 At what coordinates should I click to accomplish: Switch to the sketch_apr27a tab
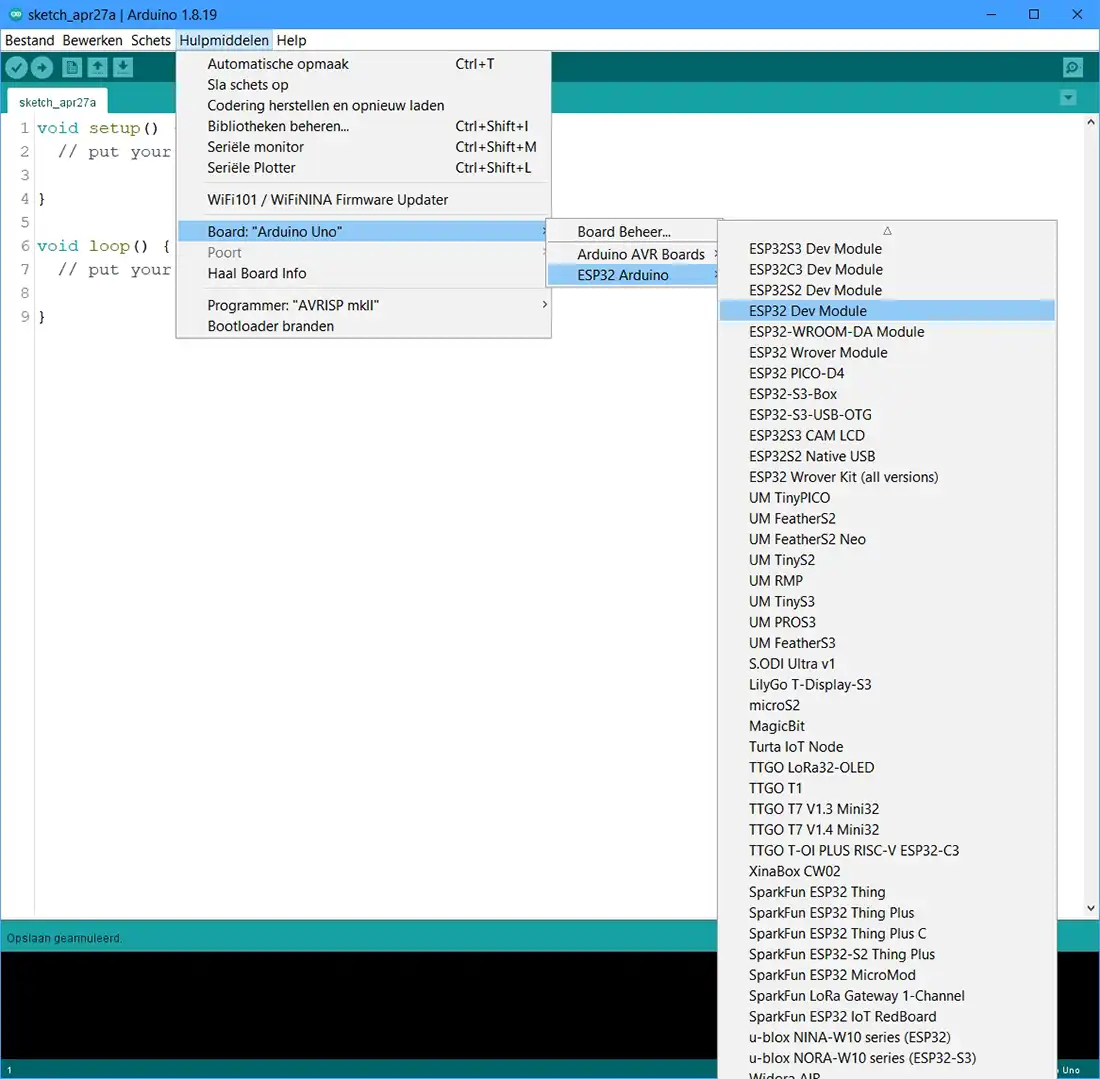58,102
